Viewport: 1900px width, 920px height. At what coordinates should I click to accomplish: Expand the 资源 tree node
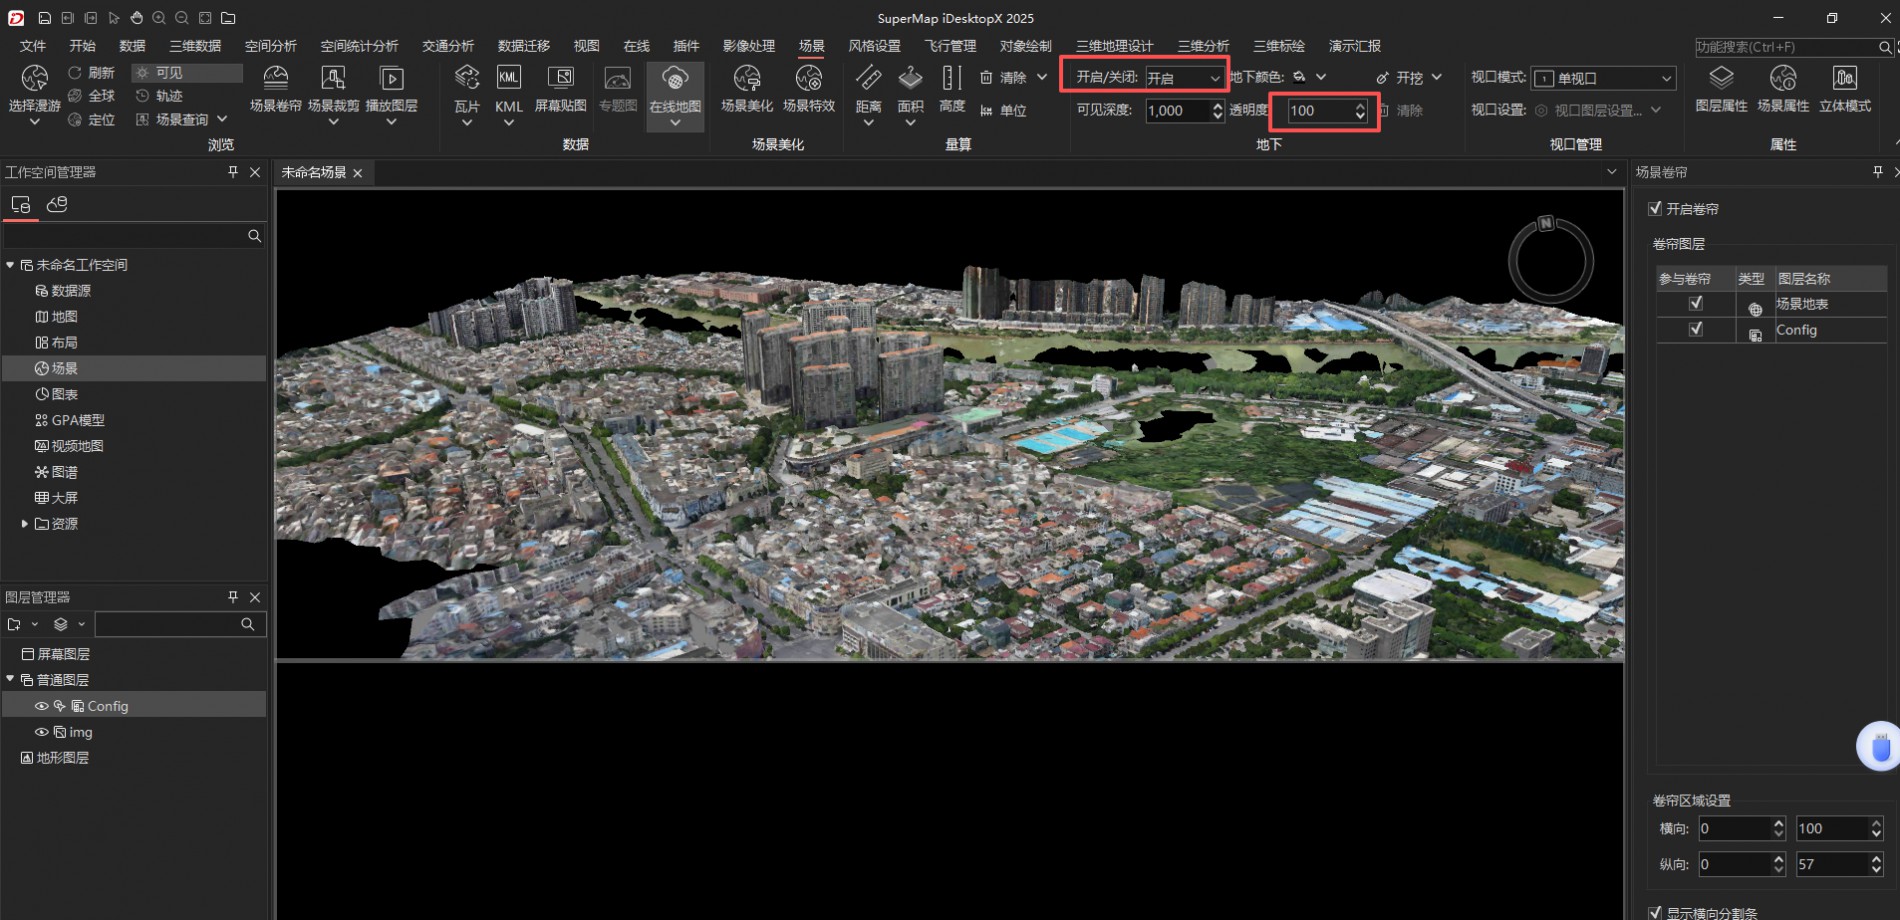24,523
